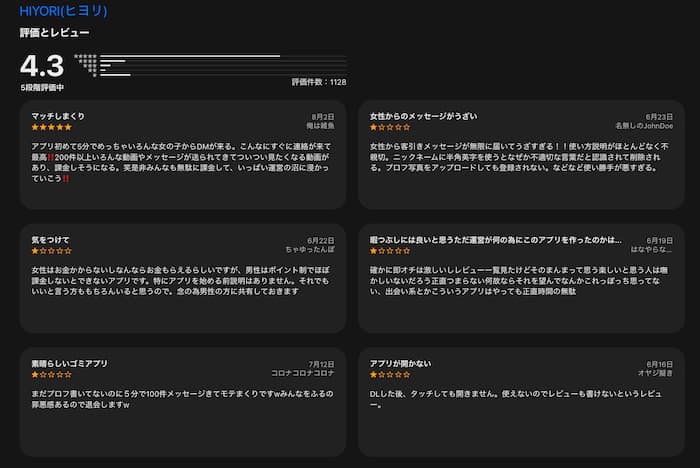This screenshot has width=700, height=468.
Task: Open the アプリが開かない review title
Action: [x=401, y=363]
